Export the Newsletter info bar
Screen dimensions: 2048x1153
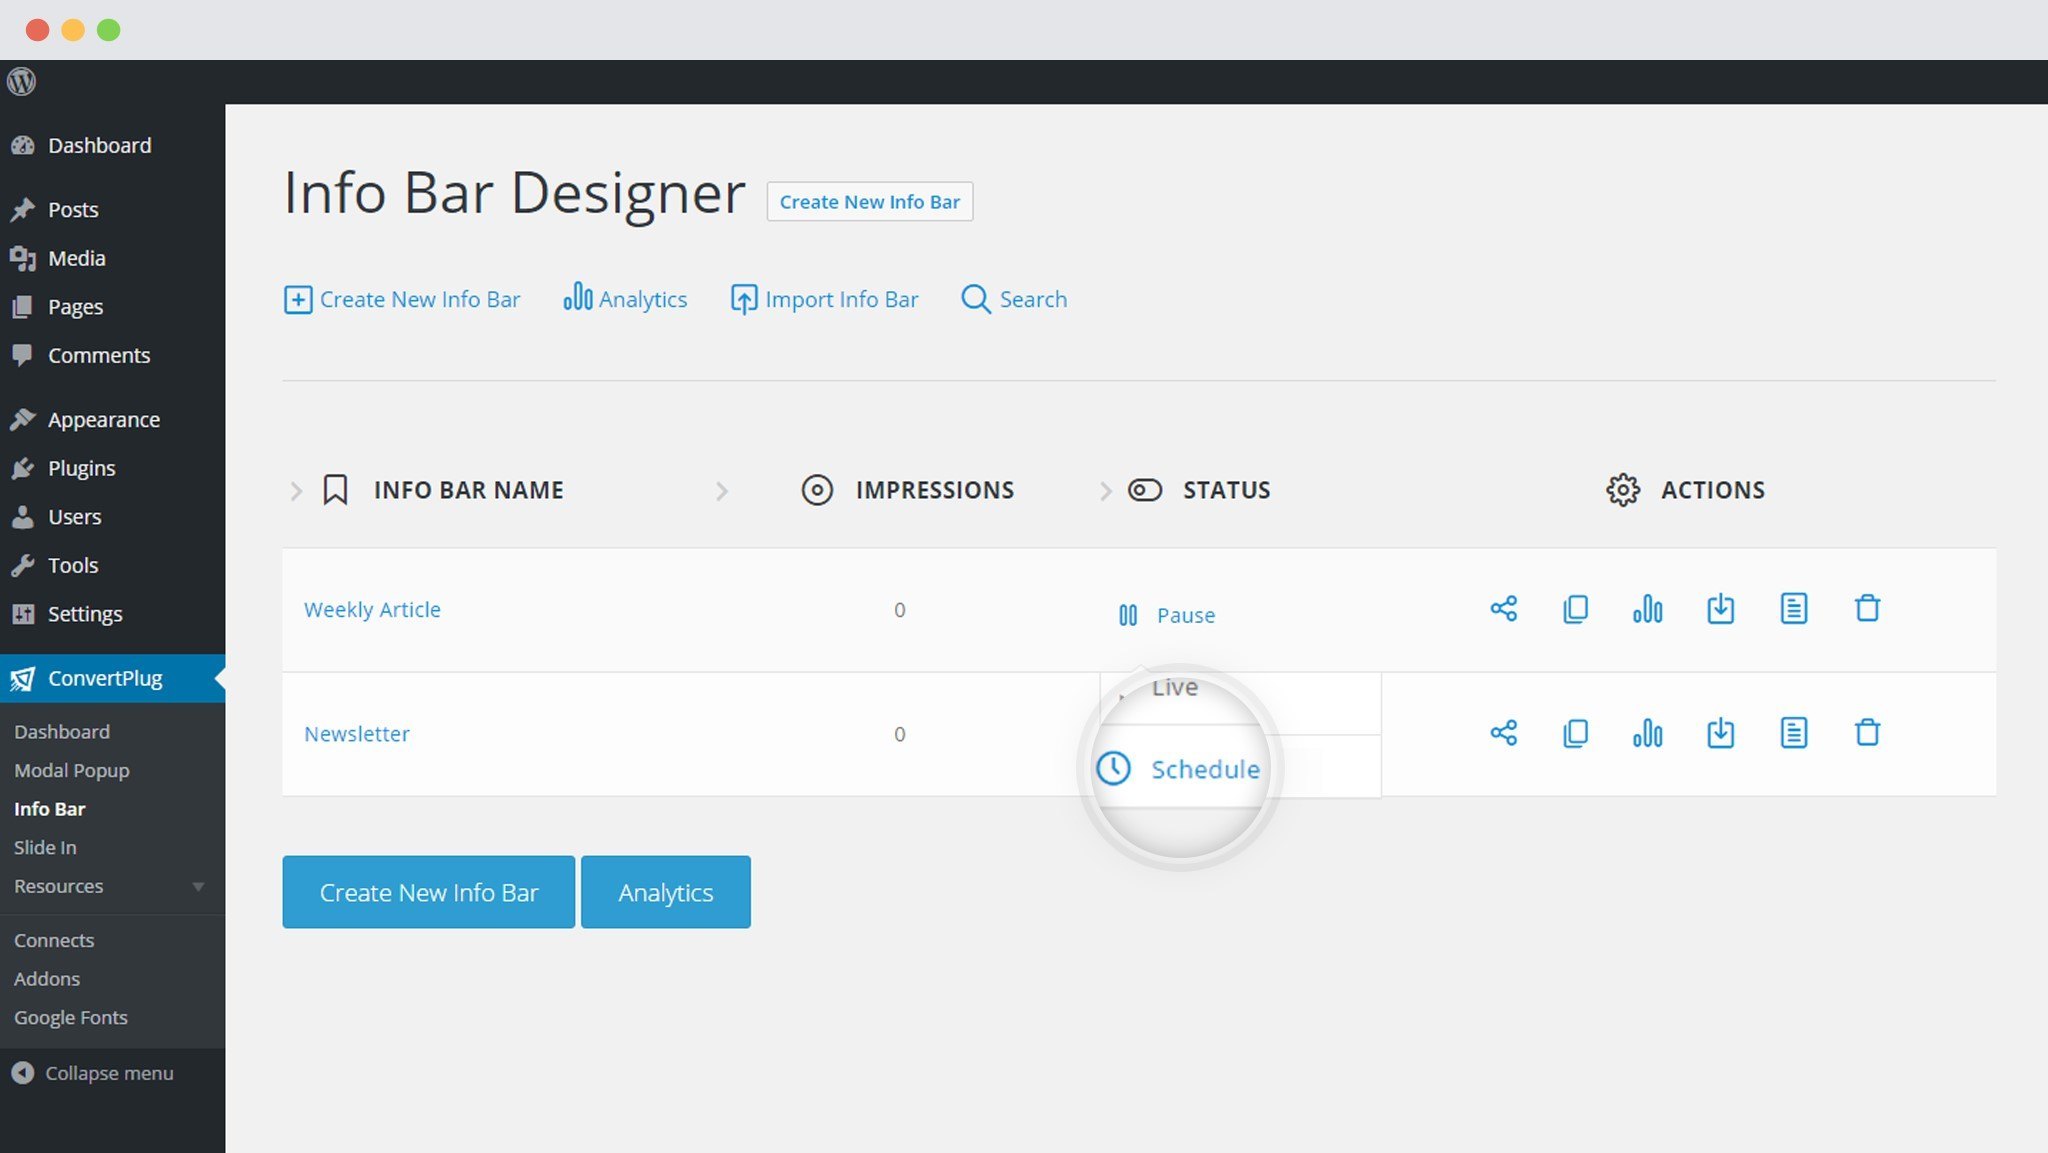[1720, 733]
